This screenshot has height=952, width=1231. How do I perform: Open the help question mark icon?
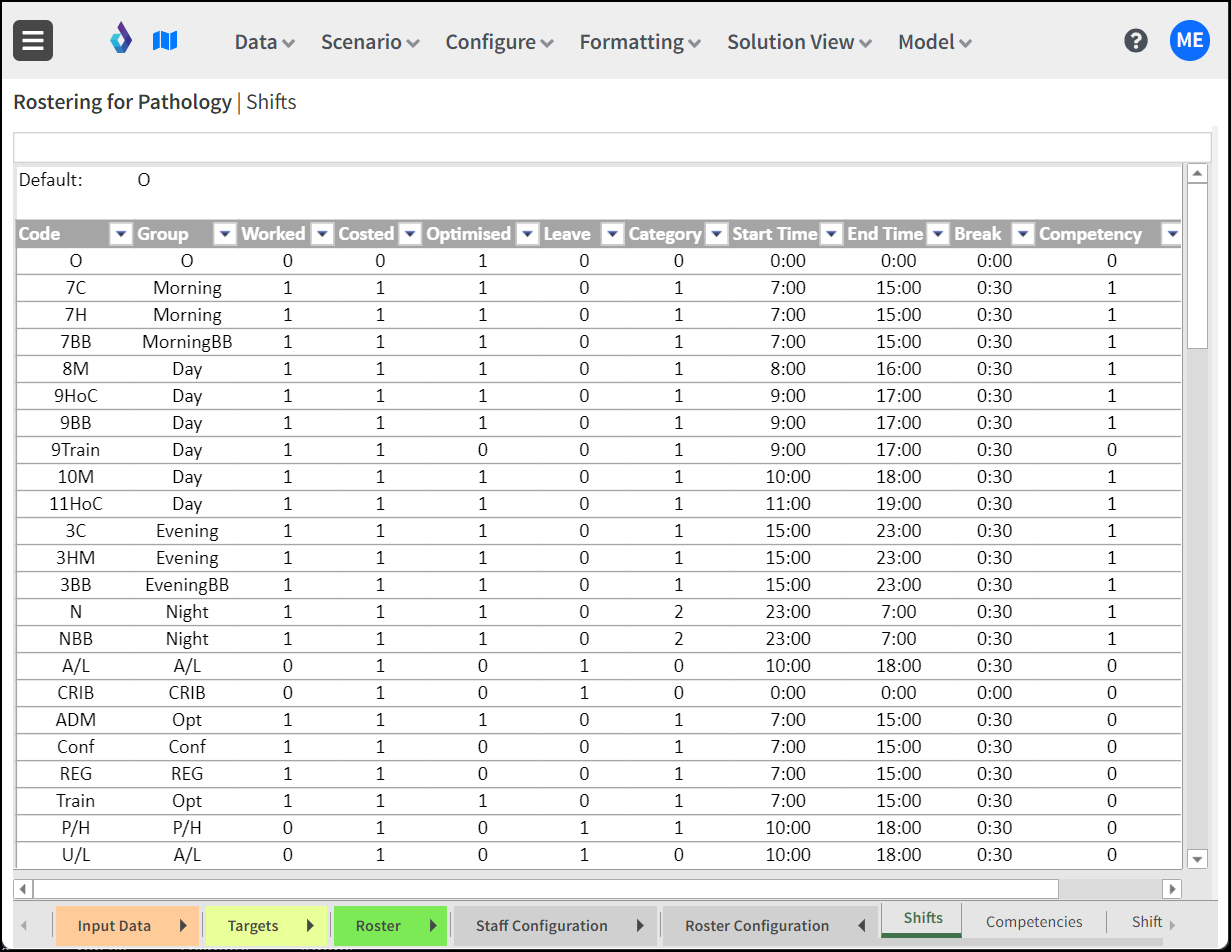click(1136, 41)
